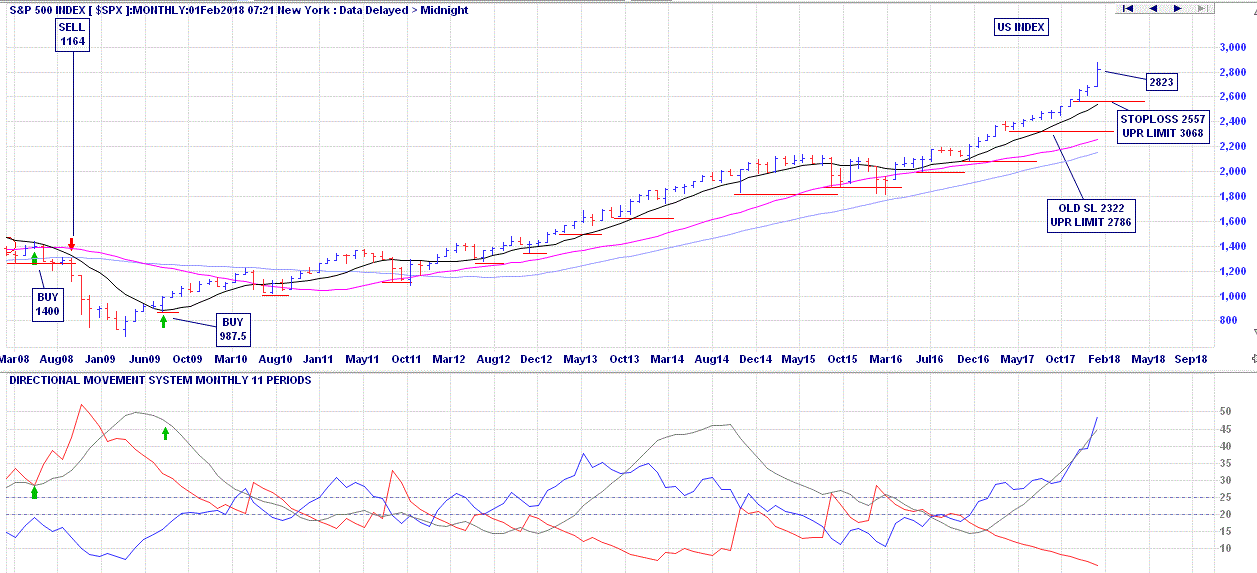Screen dimensions: 1257x573
Task: Click the Mar14 date label
Action: click(667, 358)
